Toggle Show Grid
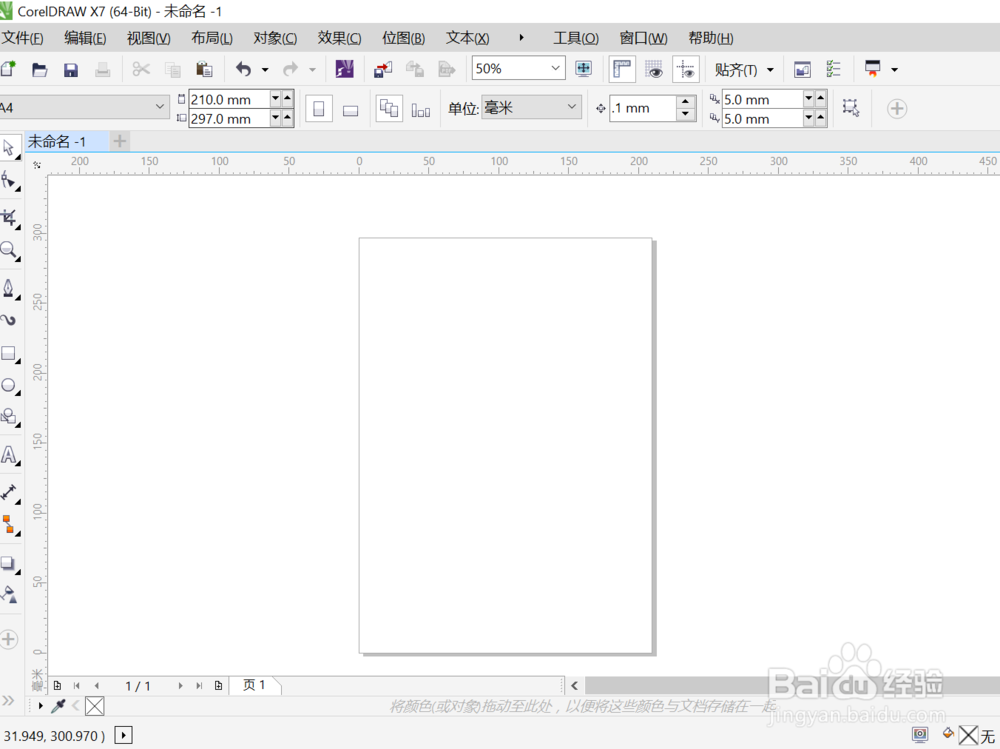 tap(654, 69)
